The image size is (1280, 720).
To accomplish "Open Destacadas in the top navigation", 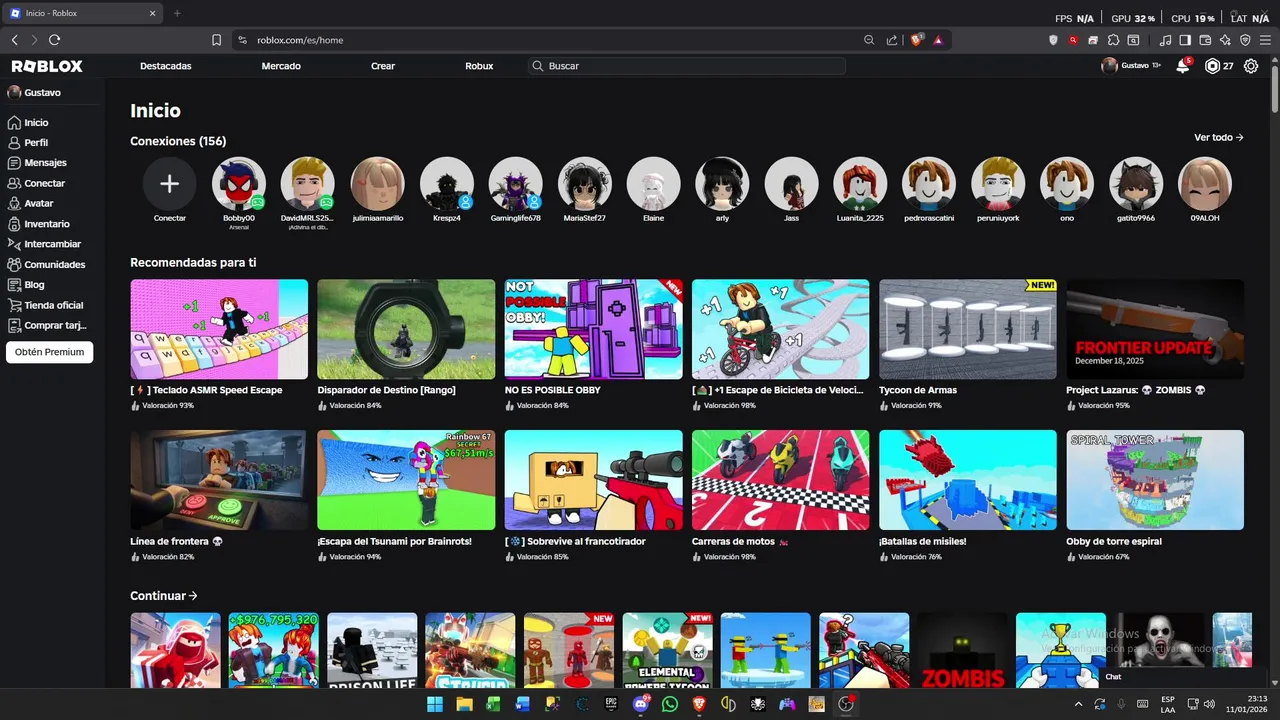I will [x=166, y=66].
